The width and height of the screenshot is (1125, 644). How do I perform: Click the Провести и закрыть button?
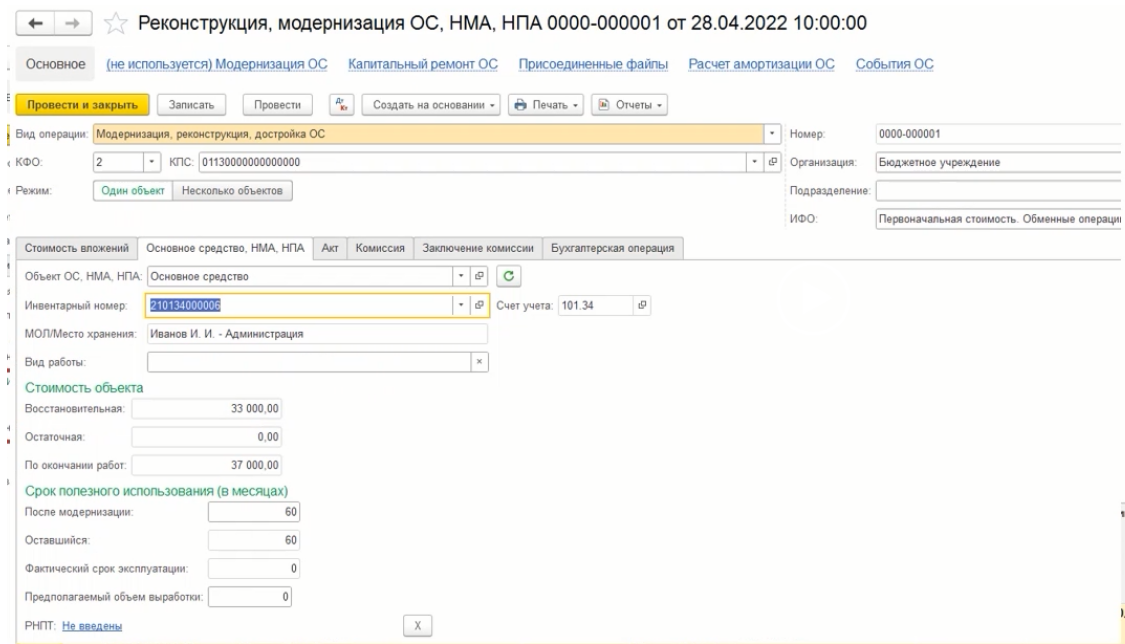pyautogui.click(x=83, y=103)
